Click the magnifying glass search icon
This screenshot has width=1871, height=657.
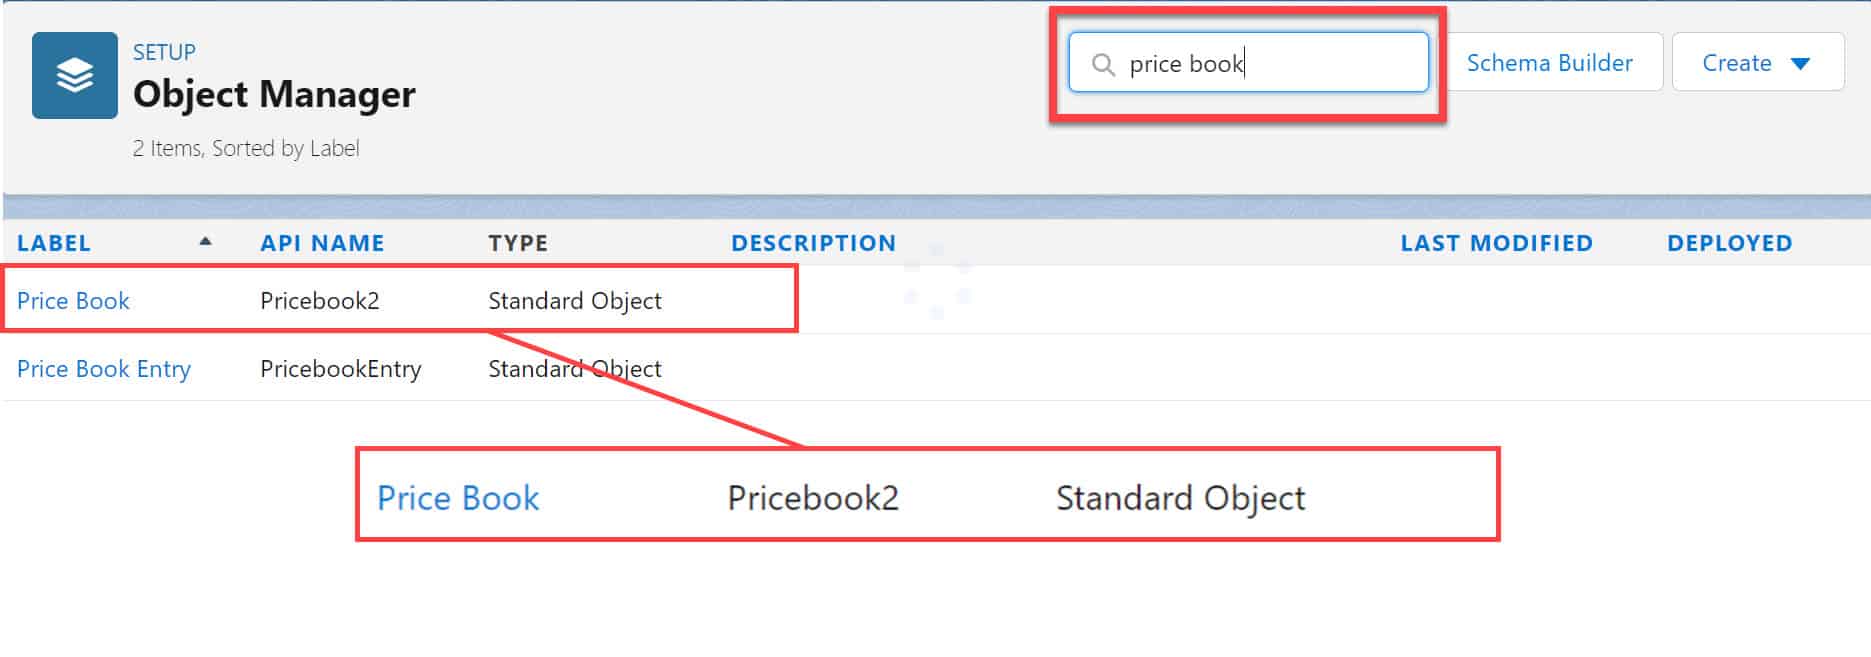tap(1103, 63)
